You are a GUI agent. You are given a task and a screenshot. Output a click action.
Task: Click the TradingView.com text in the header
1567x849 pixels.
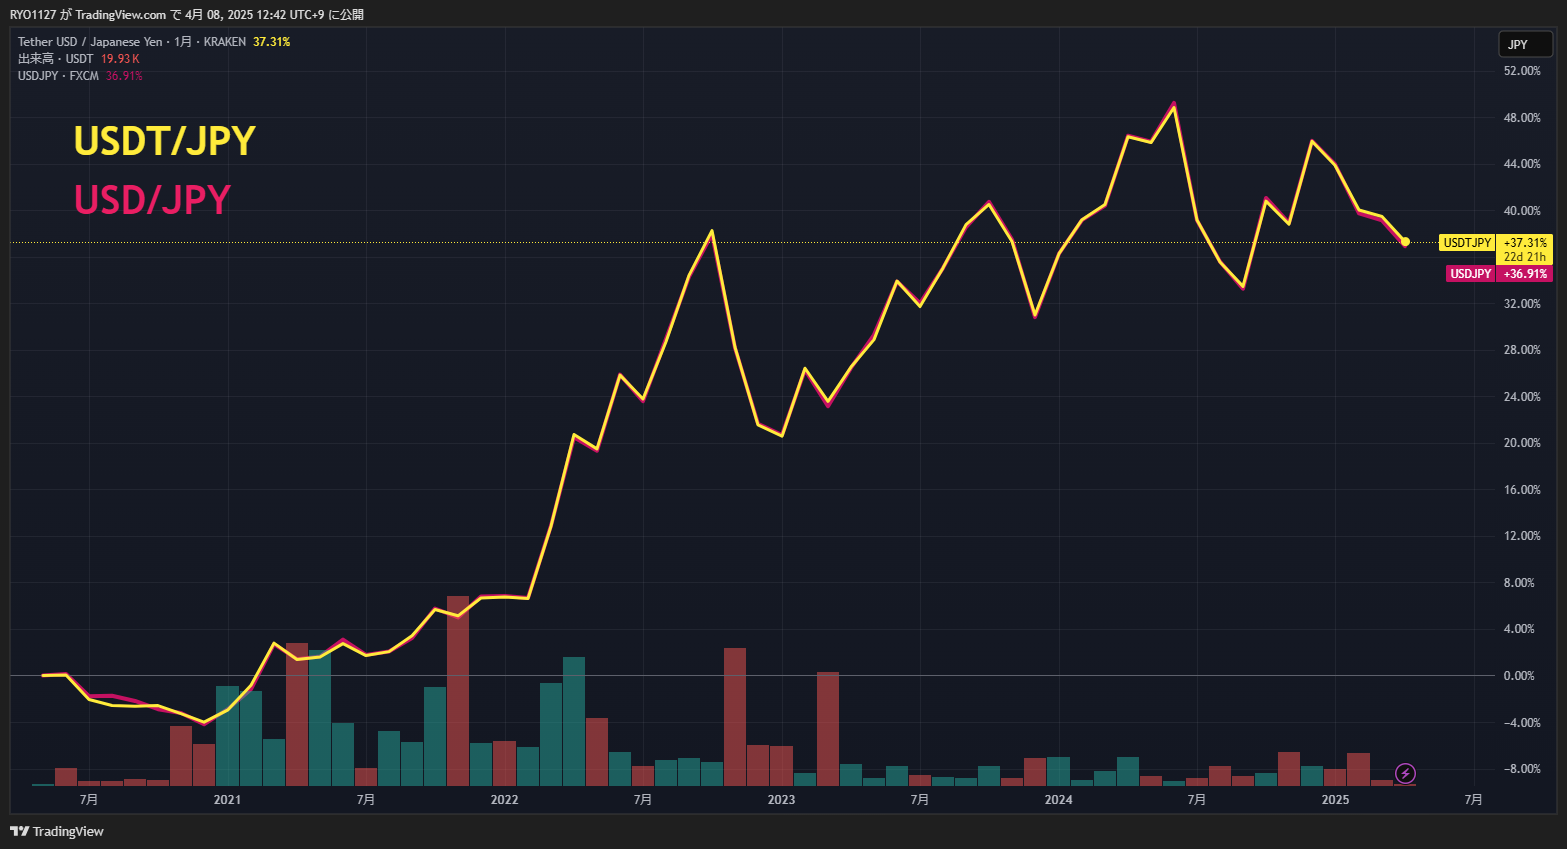(x=120, y=15)
